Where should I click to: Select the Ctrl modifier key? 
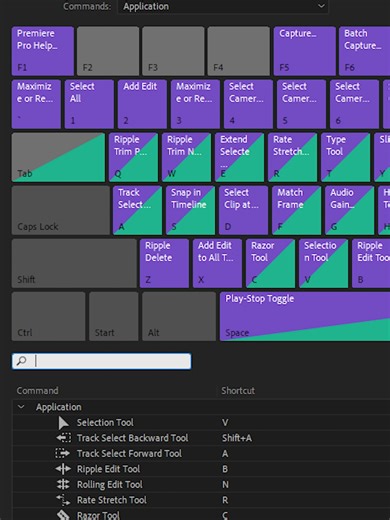click(x=48, y=316)
